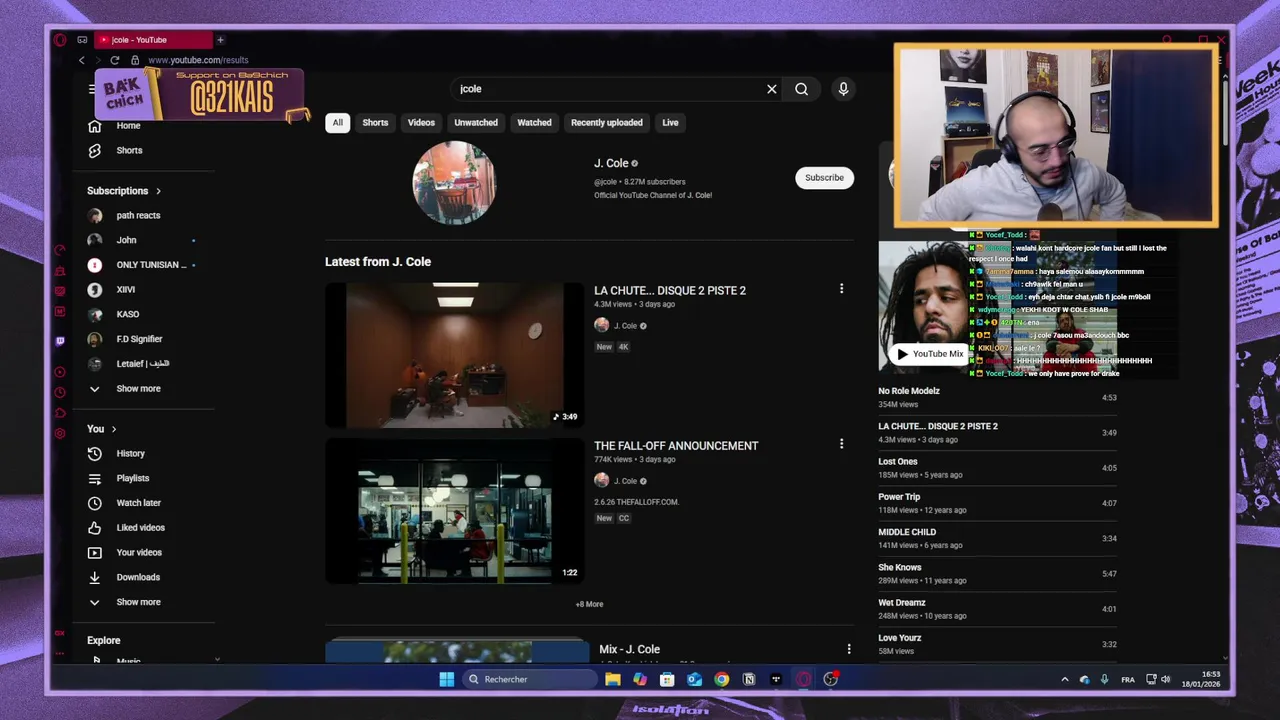Open Notion from taskbar
The image size is (1280, 720).
pos(748,679)
